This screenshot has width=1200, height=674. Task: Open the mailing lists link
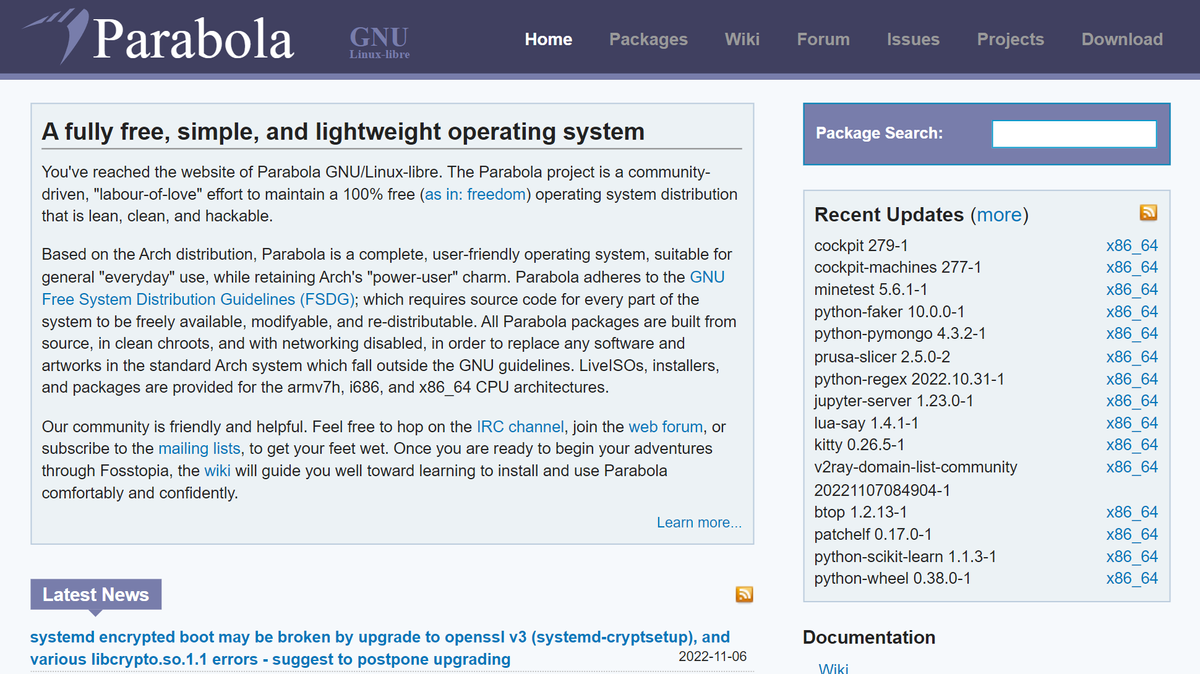pos(199,448)
